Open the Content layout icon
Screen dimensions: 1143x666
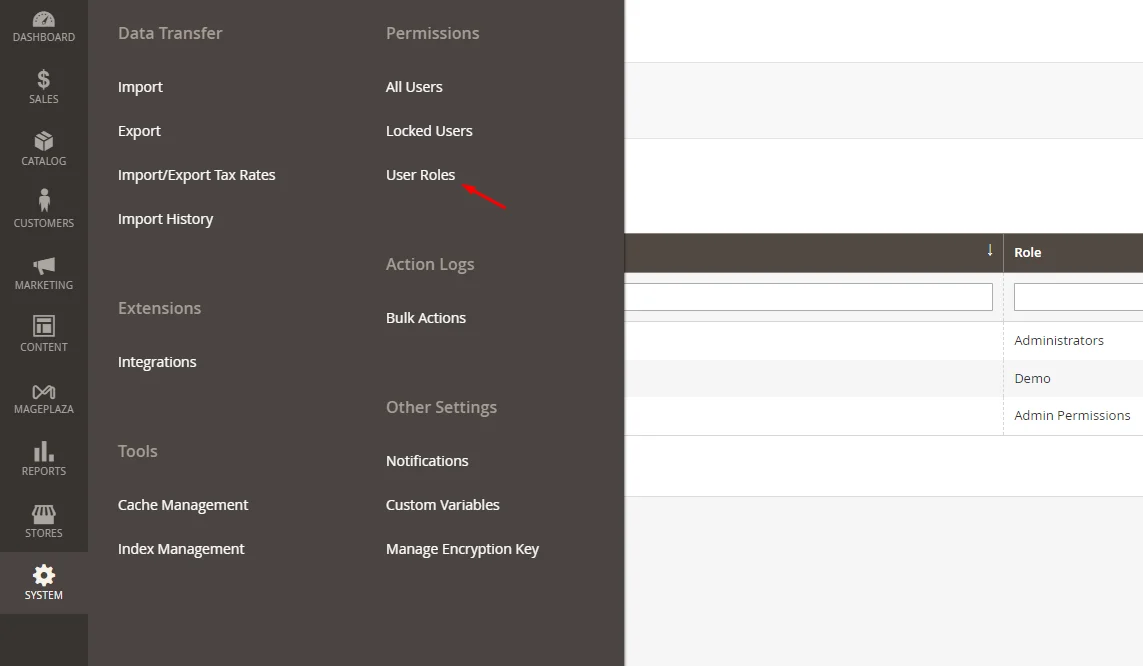(43, 327)
